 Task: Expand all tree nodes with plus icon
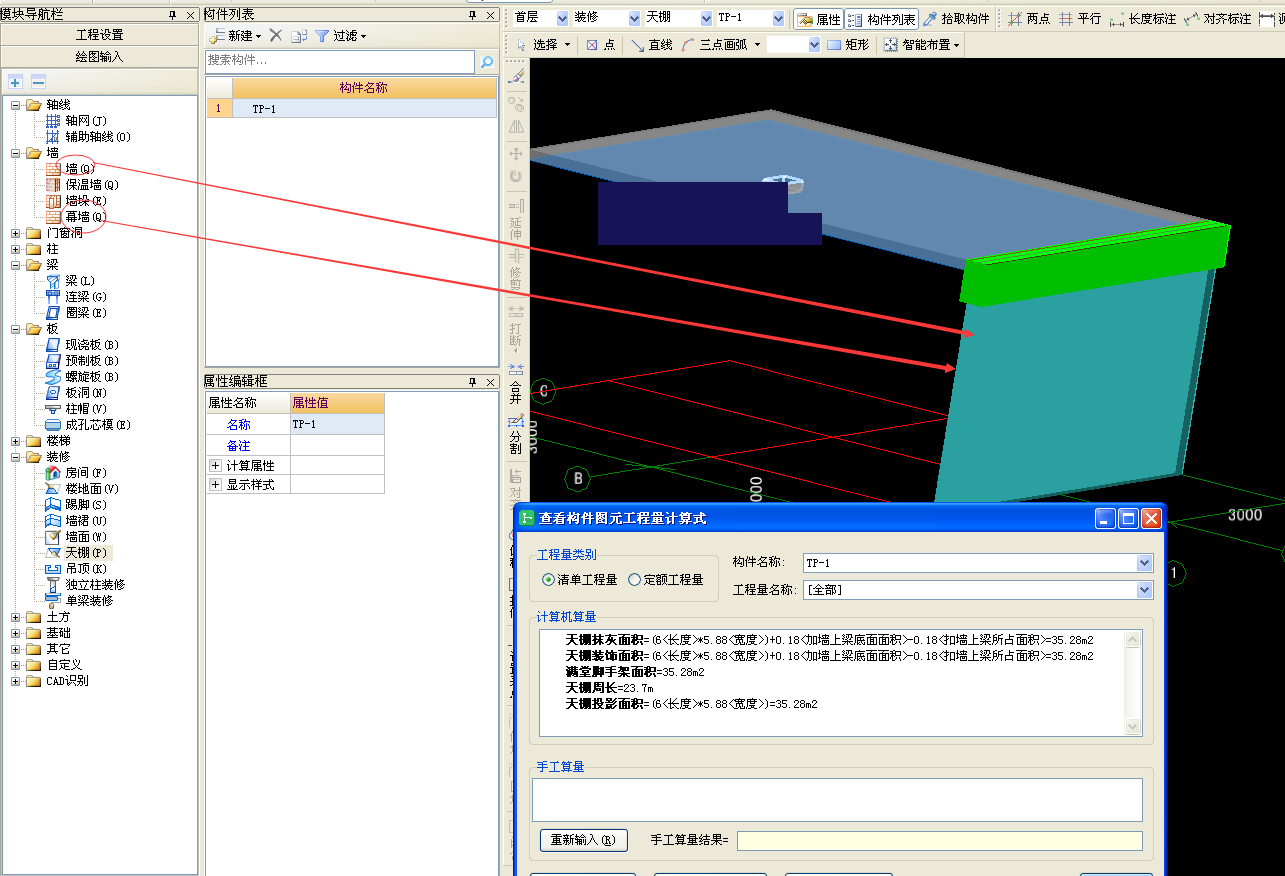click(x=15, y=82)
